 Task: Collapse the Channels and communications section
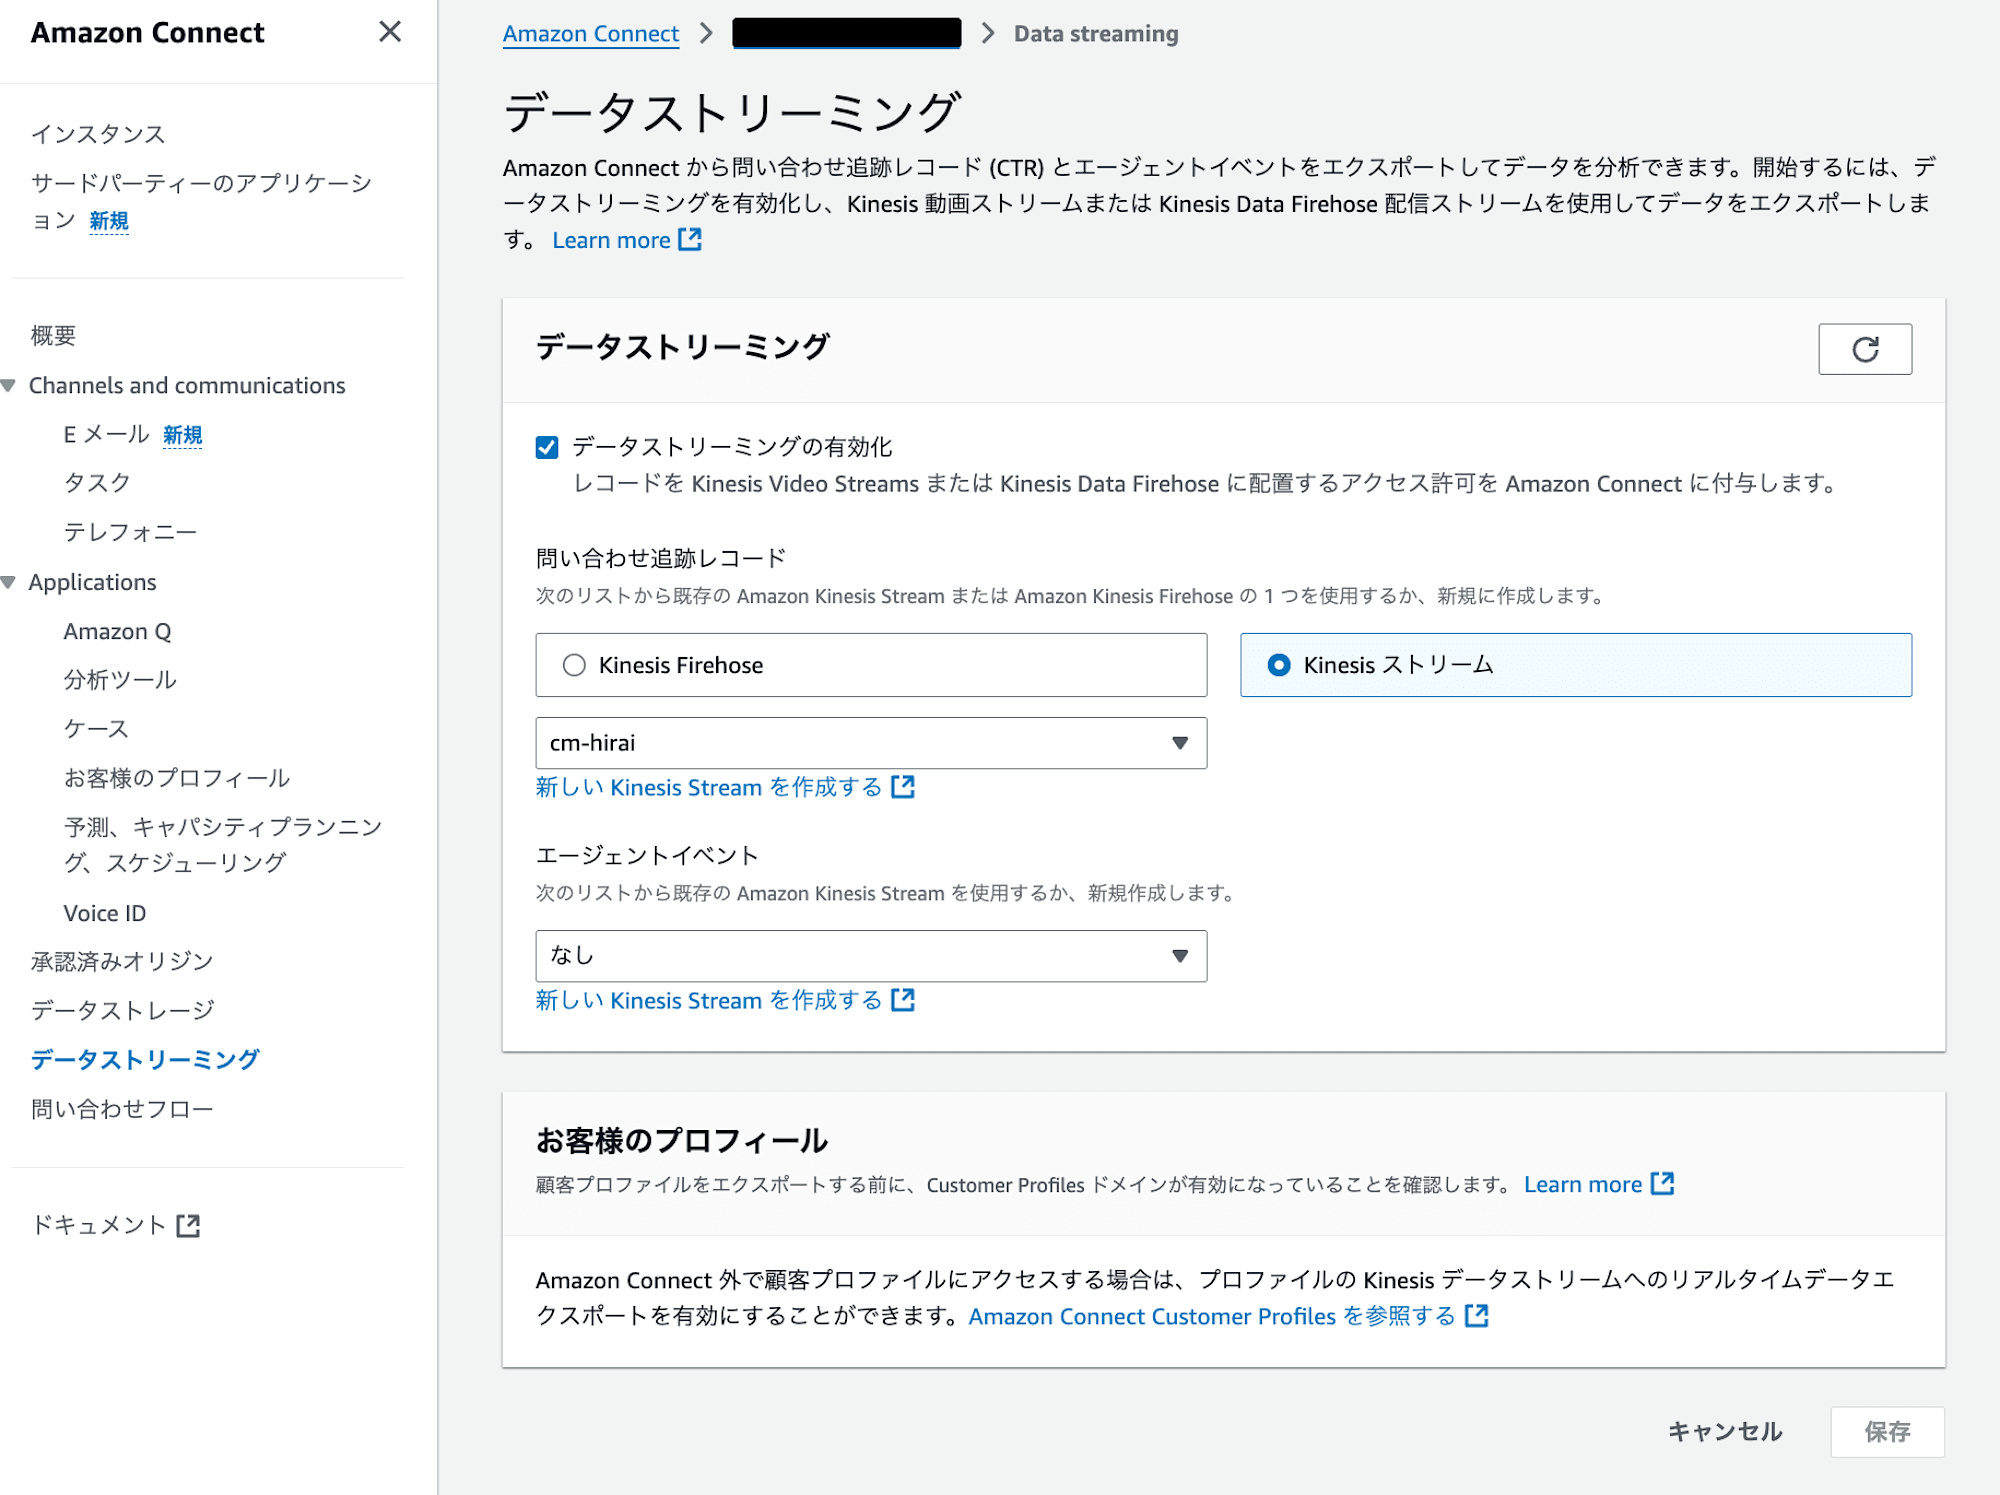tap(9, 386)
